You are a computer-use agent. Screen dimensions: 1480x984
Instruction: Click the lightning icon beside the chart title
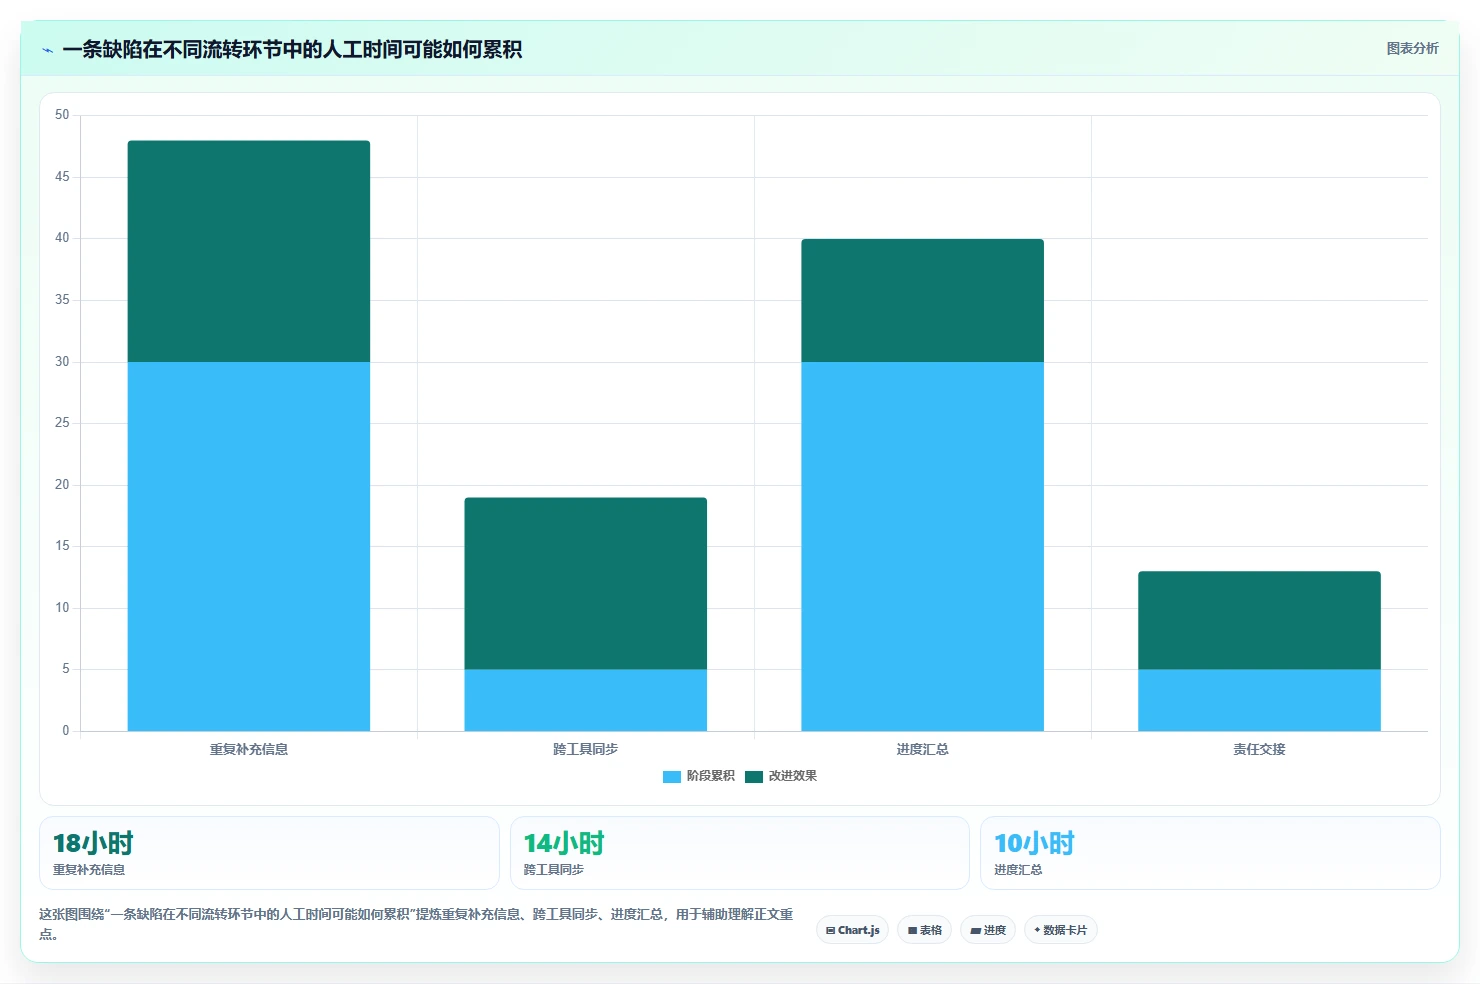tap(47, 50)
